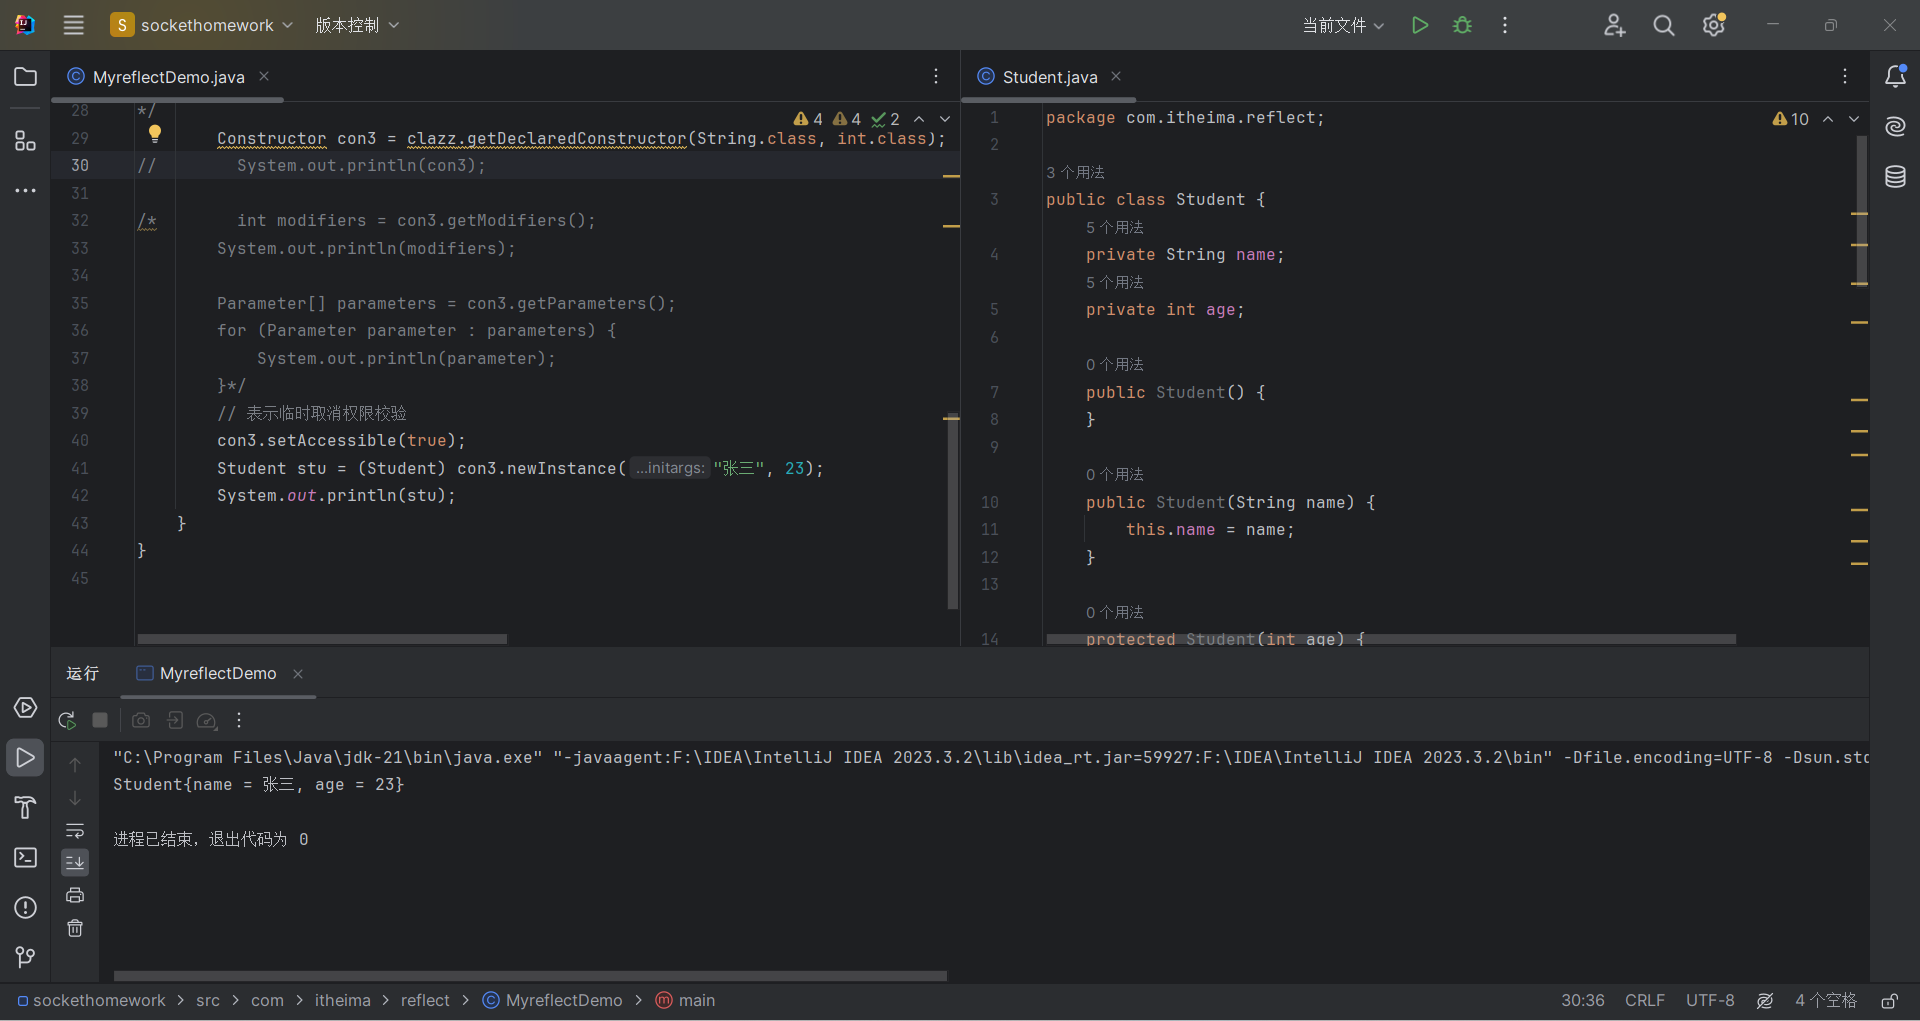The height and width of the screenshot is (1021, 1920).
Task: Click the main method breadcrumb
Action: point(686,1001)
